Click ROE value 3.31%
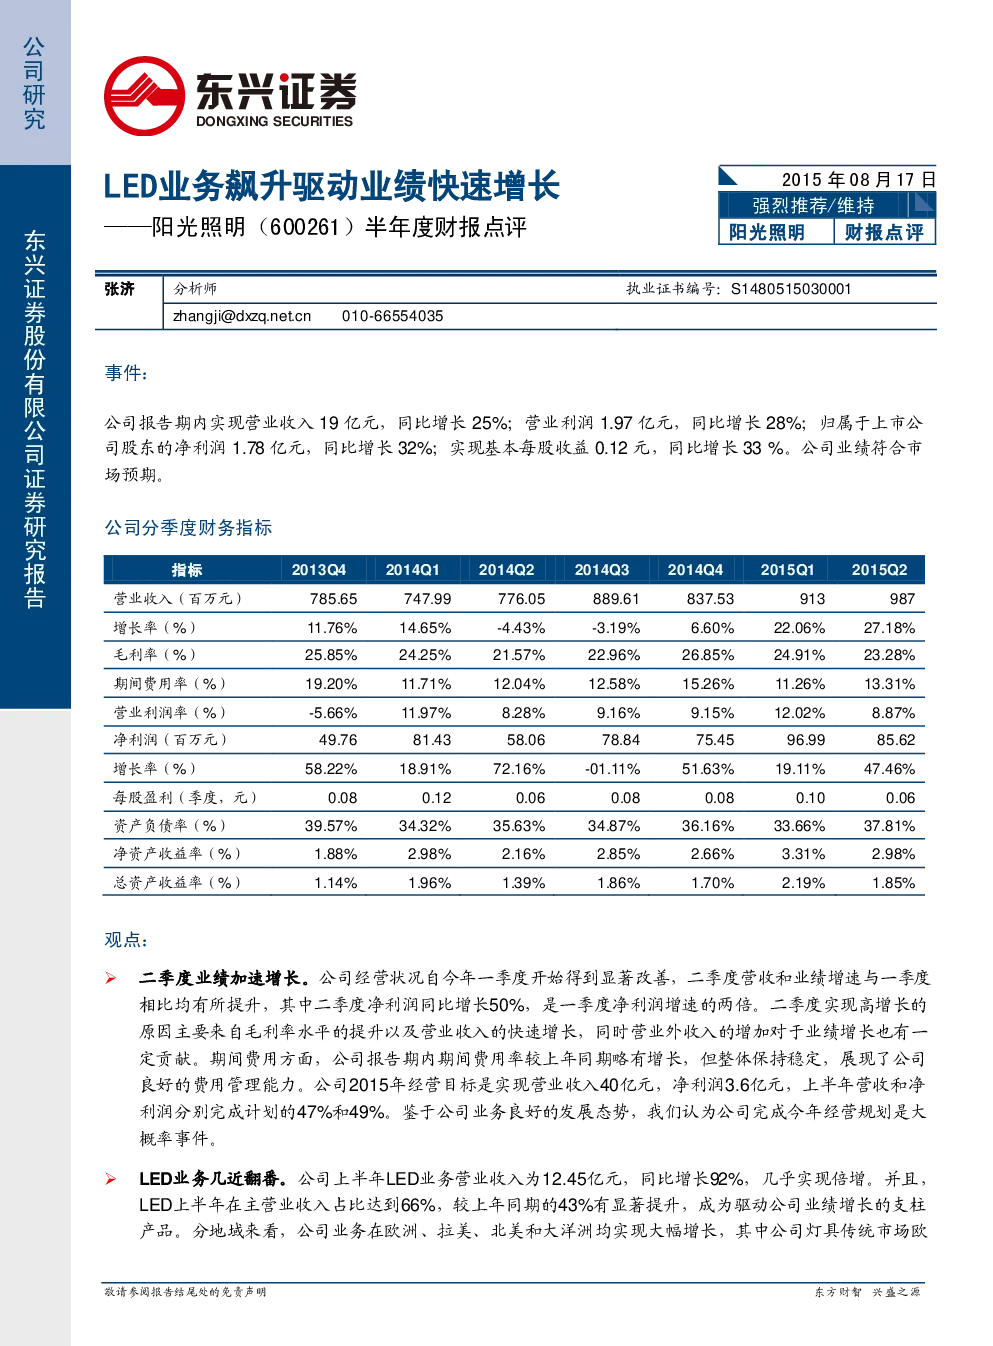993x1346 pixels. (803, 854)
